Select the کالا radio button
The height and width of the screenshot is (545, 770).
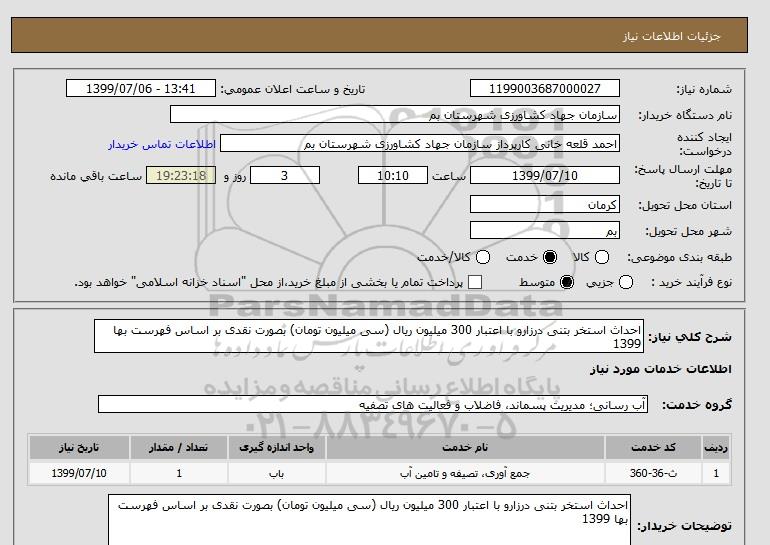600,257
